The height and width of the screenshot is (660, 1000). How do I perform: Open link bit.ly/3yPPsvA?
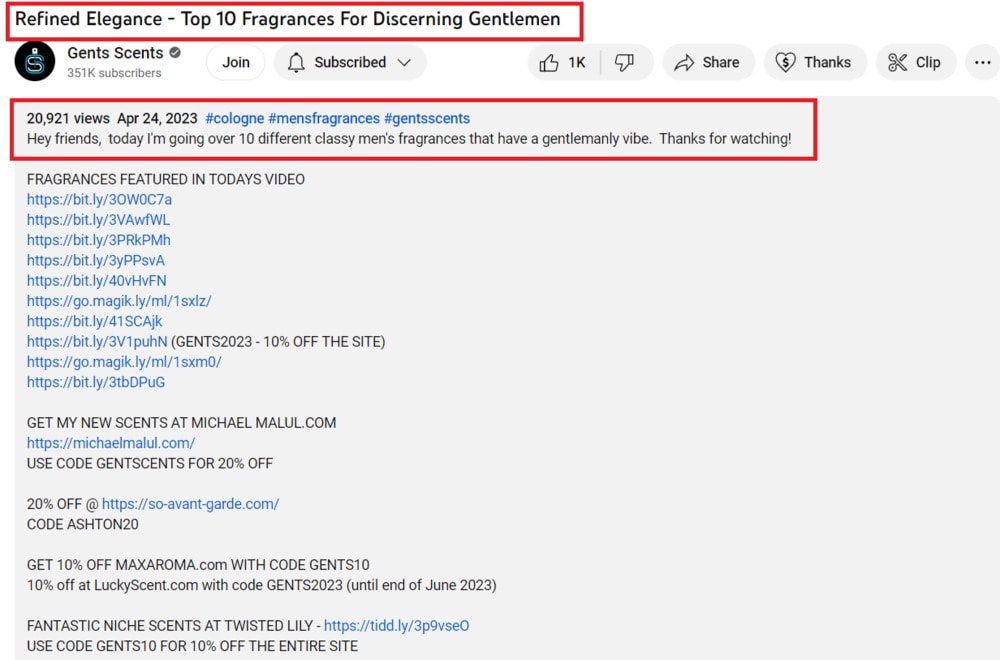click(x=96, y=261)
